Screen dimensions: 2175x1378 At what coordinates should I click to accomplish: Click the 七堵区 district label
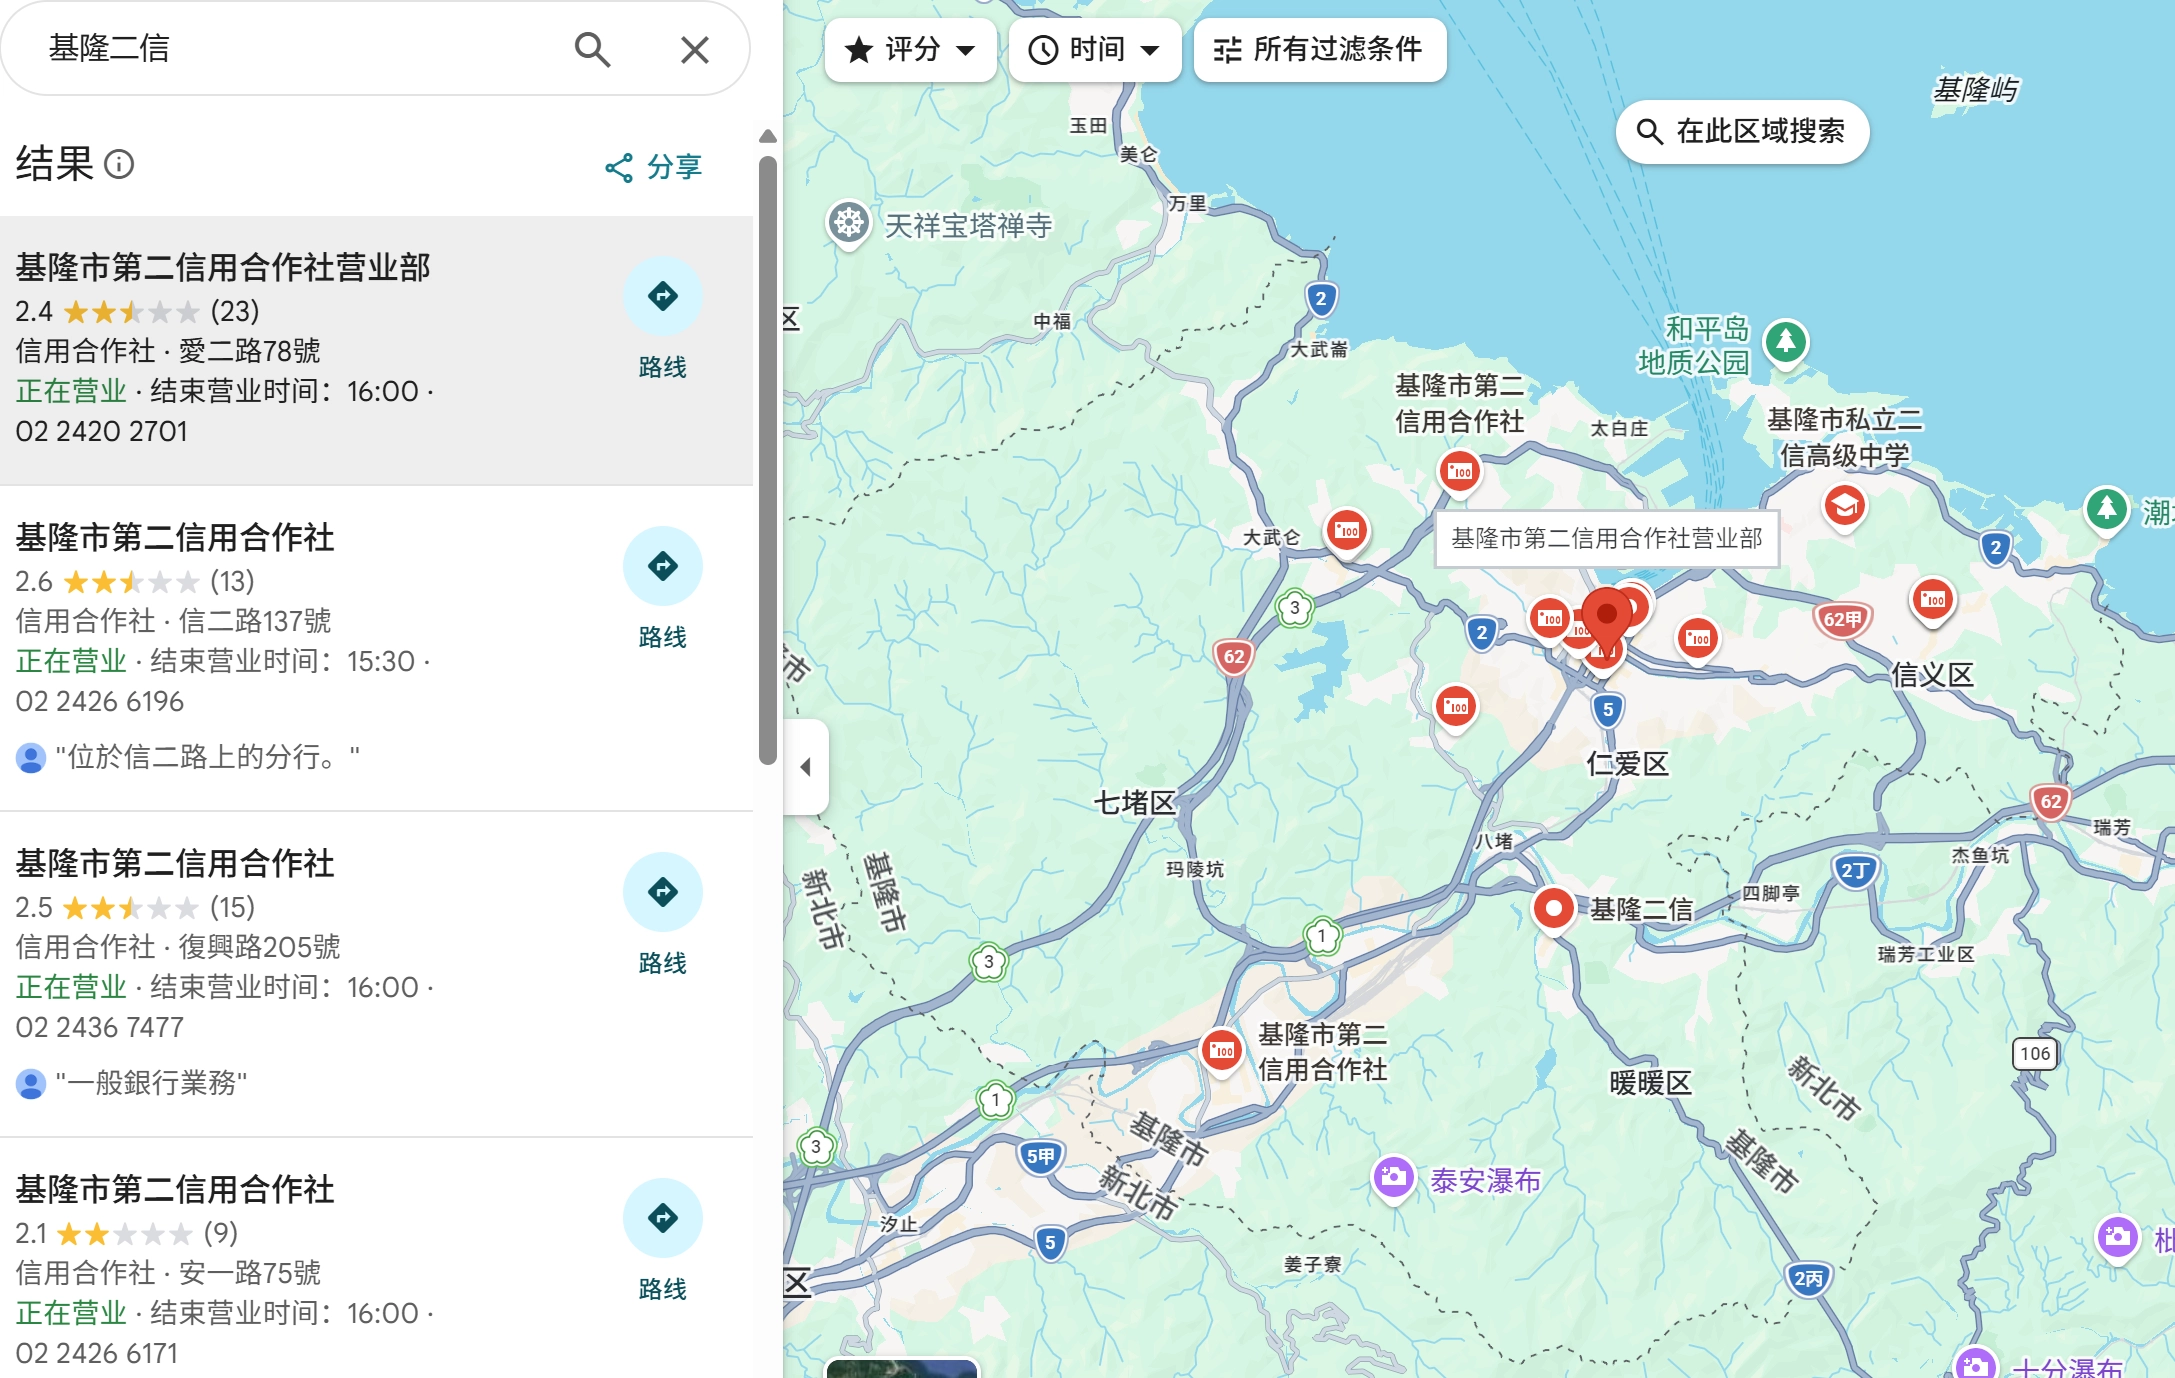click(1135, 802)
